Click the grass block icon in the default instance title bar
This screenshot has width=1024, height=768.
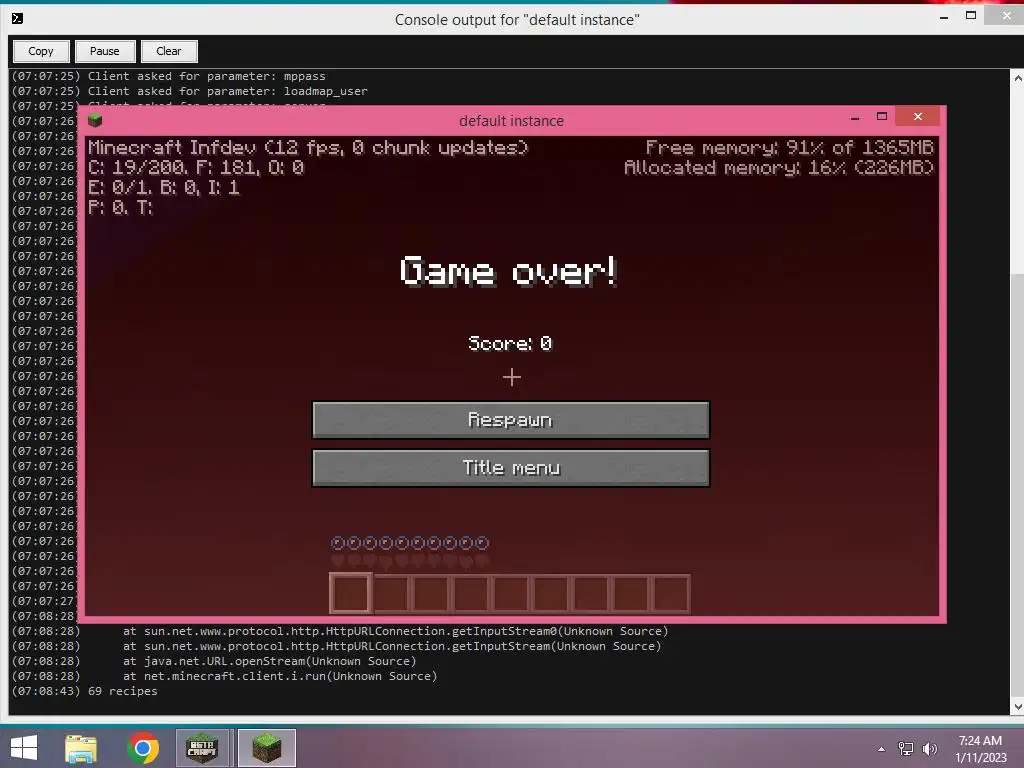(95, 120)
